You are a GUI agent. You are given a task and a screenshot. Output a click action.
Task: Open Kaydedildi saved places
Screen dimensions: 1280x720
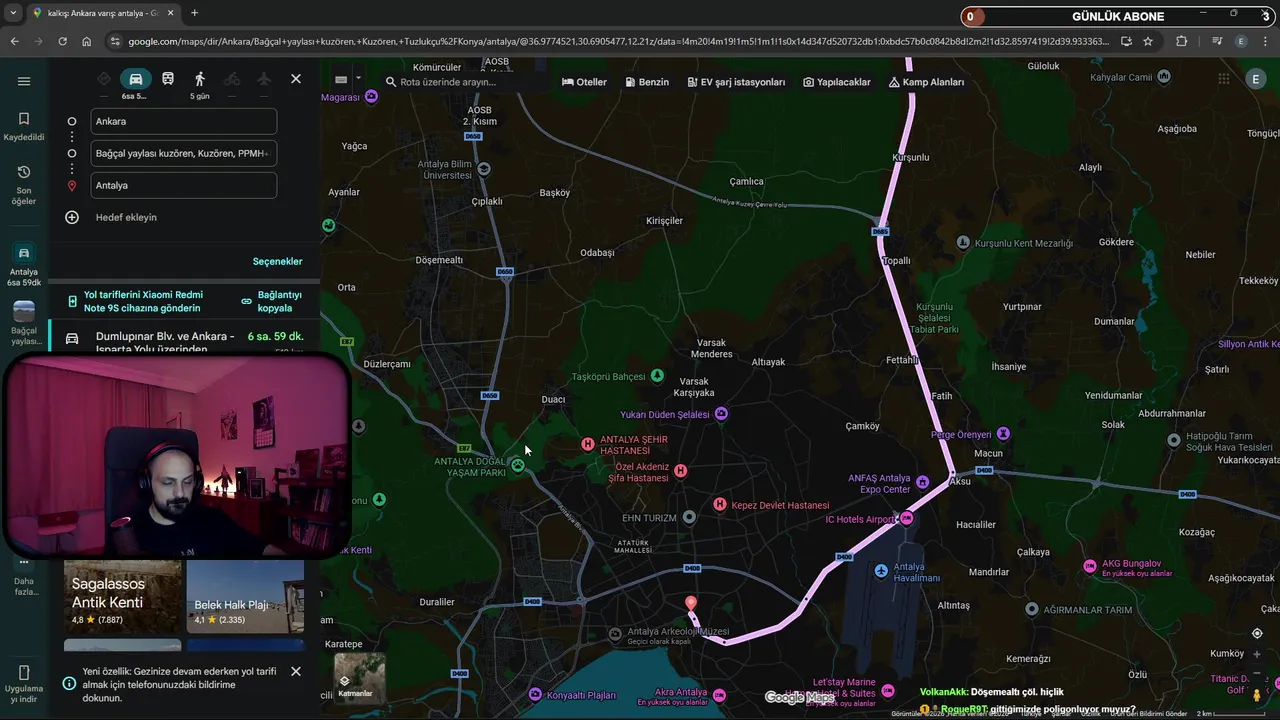pyautogui.click(x=24, y=126)
